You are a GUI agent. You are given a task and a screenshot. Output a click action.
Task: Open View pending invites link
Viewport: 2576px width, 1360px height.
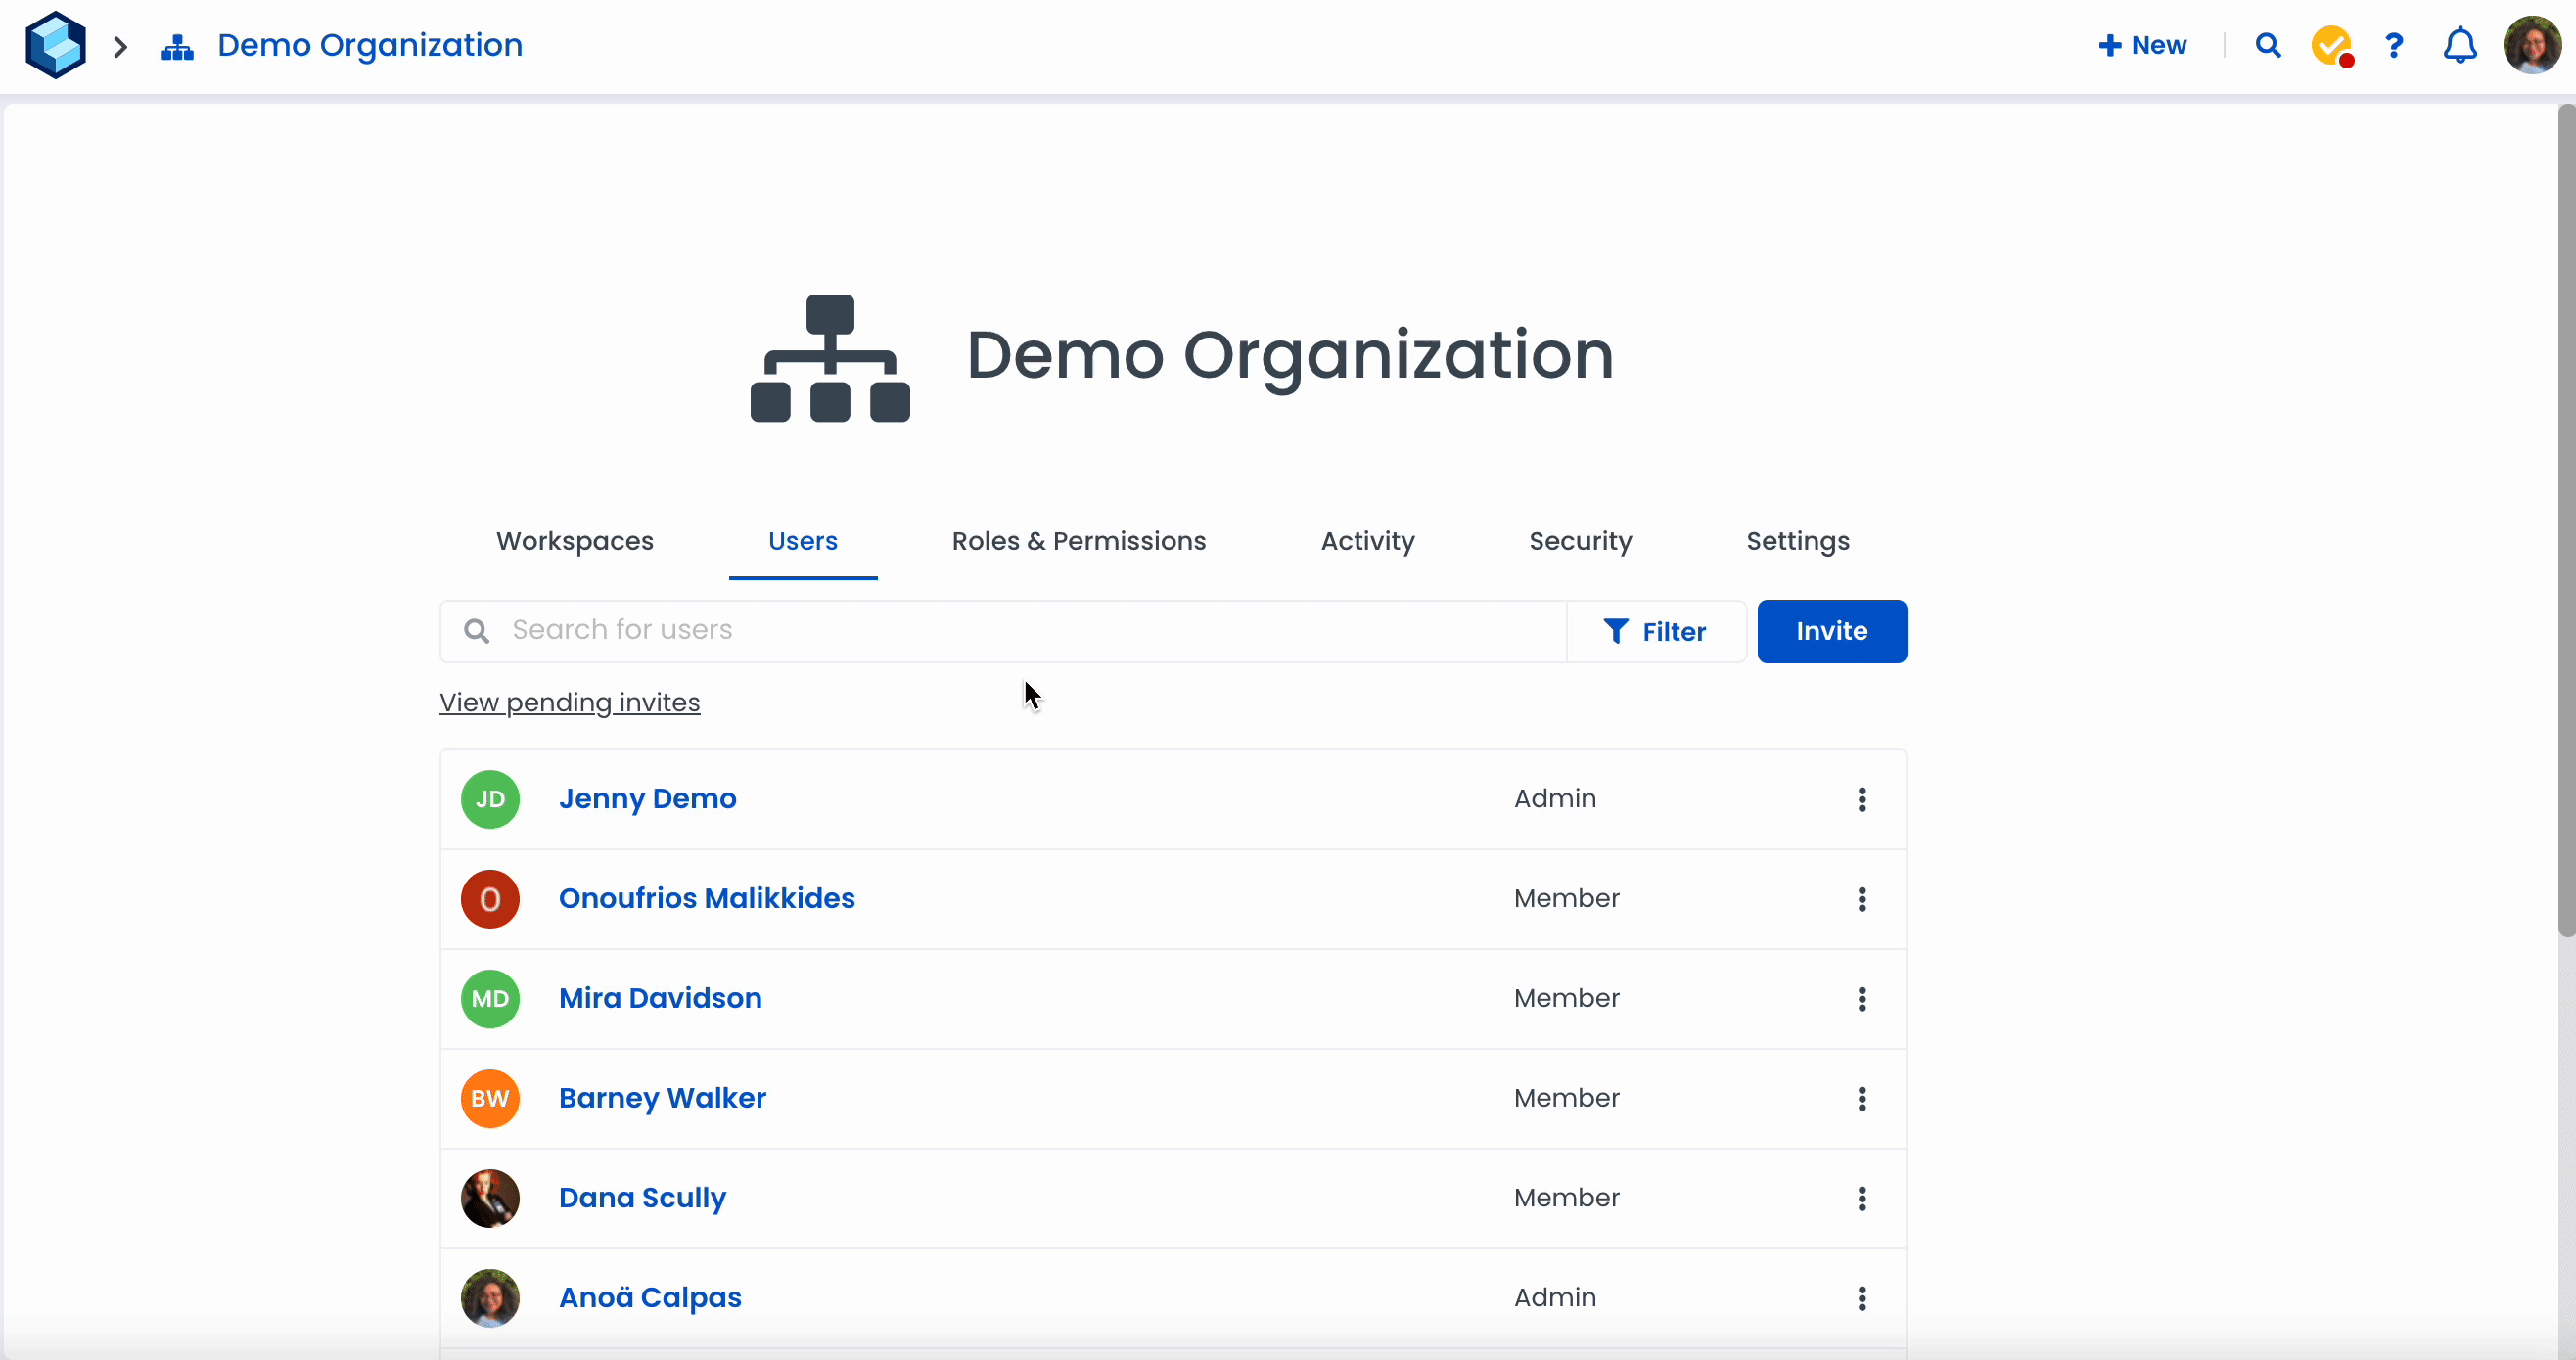click(x=569, y=702)
